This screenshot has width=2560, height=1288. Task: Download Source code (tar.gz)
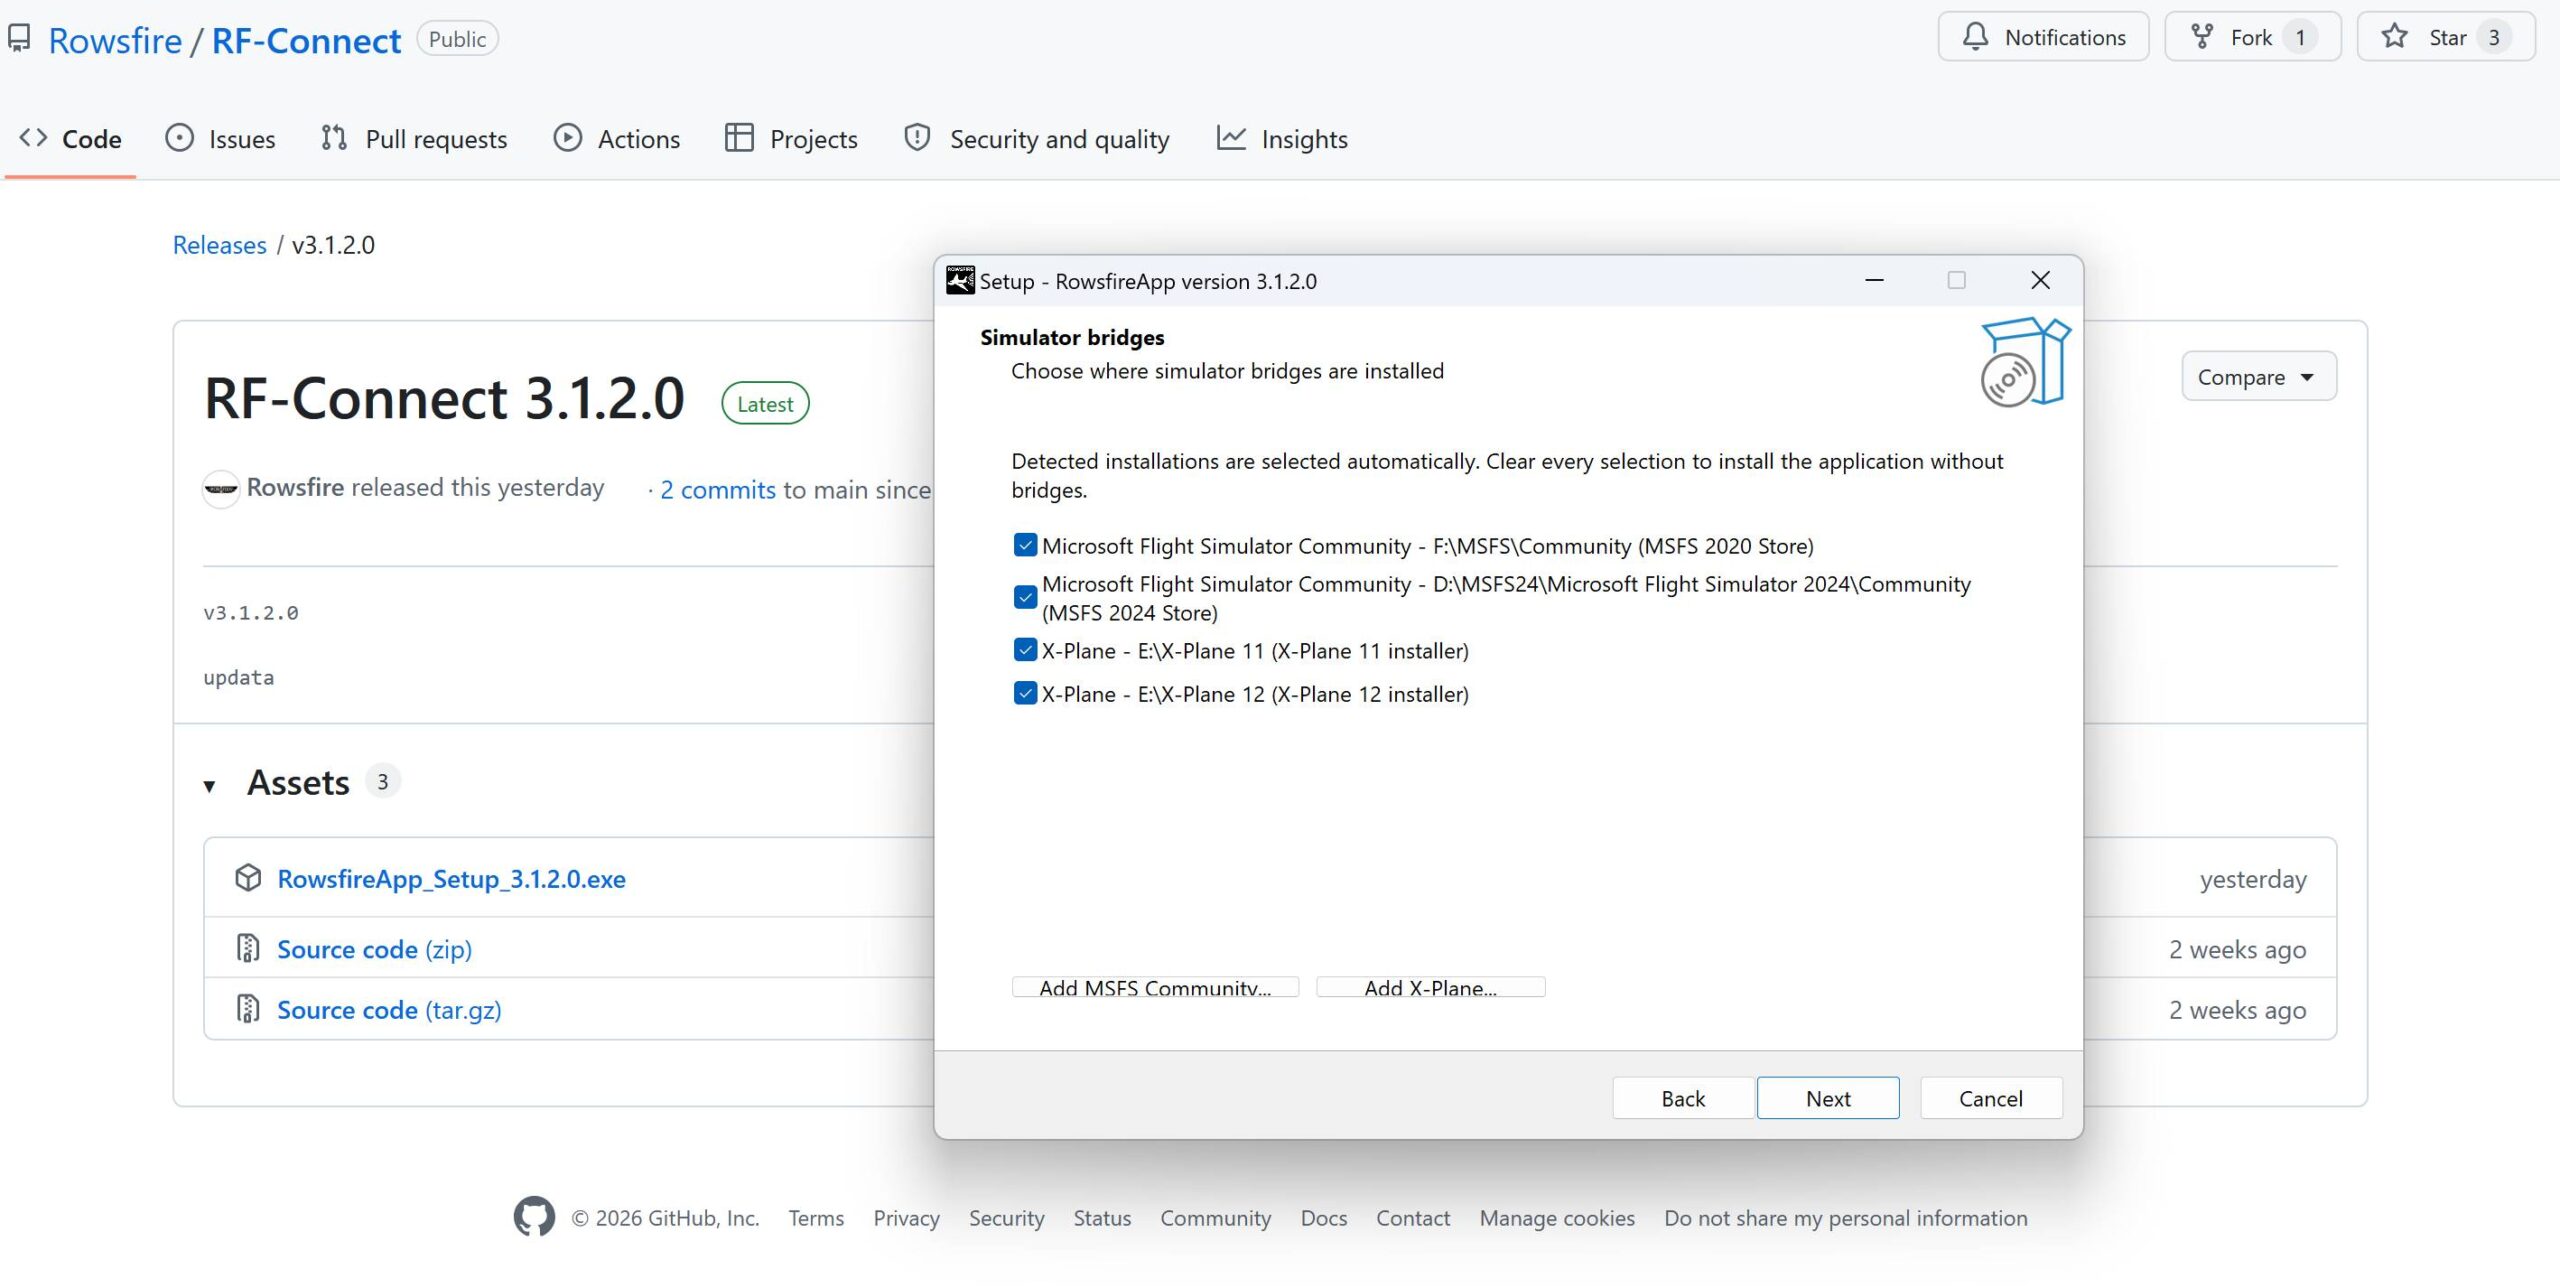coord(389,1009)
